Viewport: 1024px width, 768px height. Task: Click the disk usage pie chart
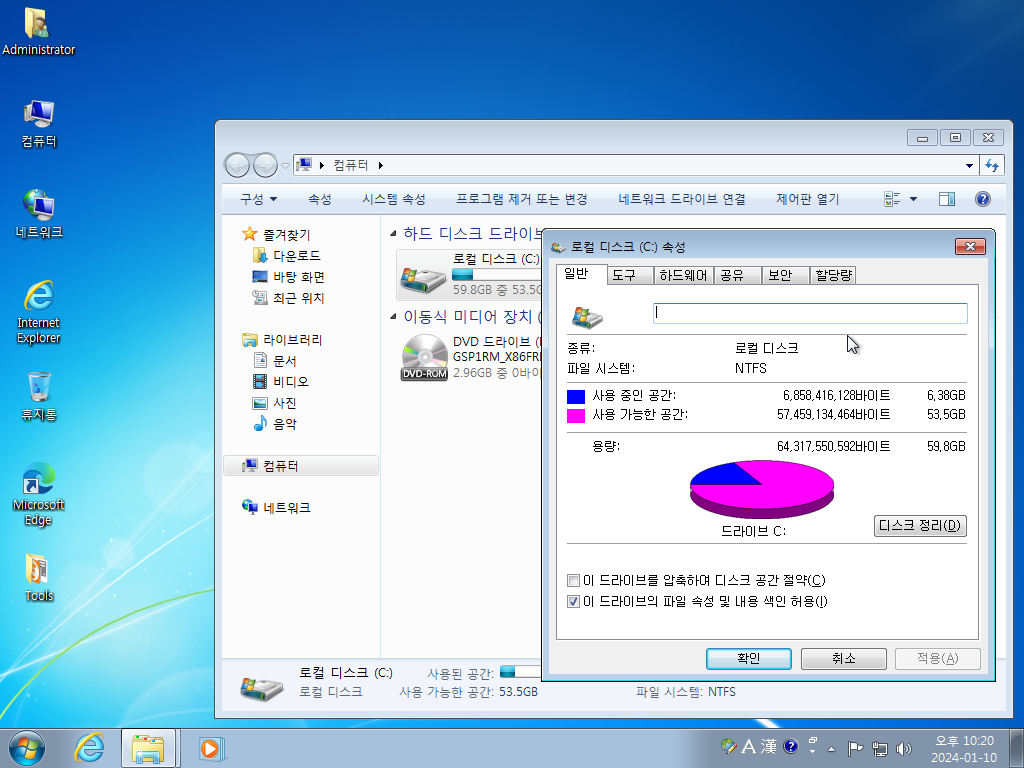click(761, 489)
